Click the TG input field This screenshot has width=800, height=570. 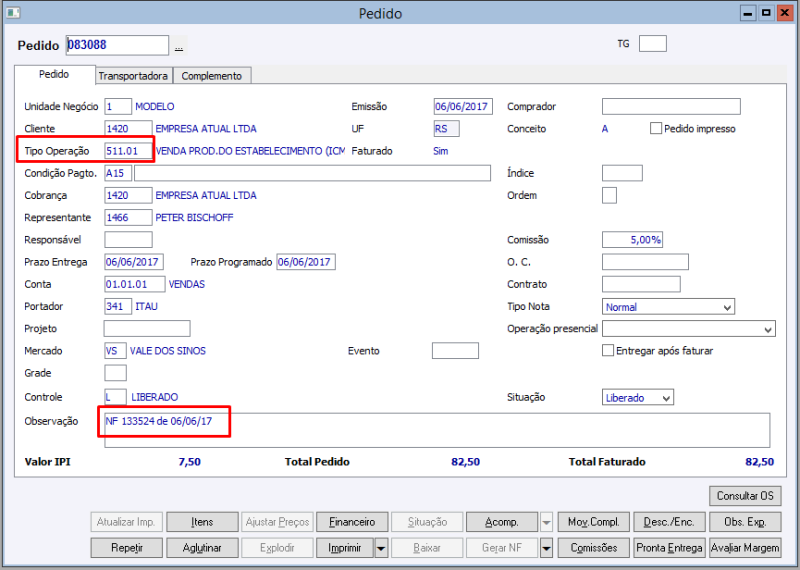point(653,44)
